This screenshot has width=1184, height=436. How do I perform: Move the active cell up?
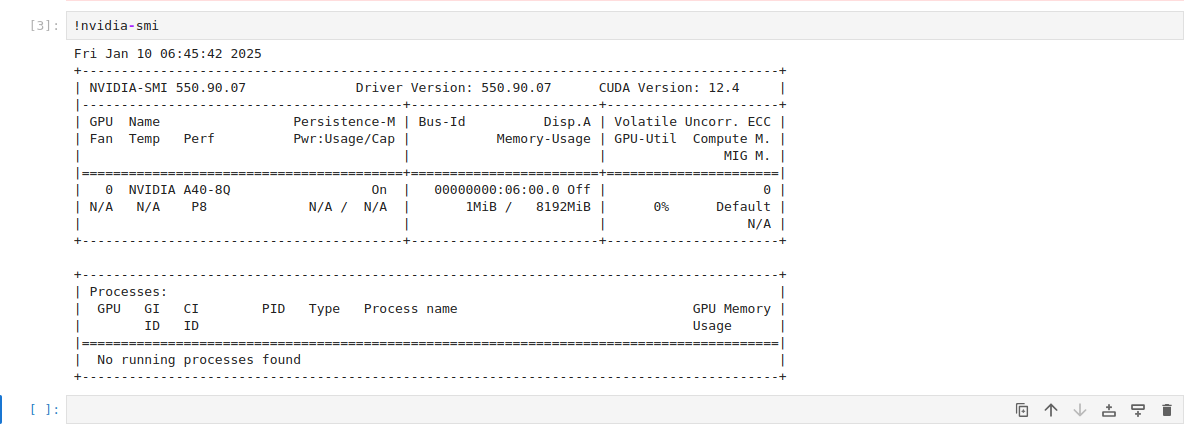tap(1051, 410)
